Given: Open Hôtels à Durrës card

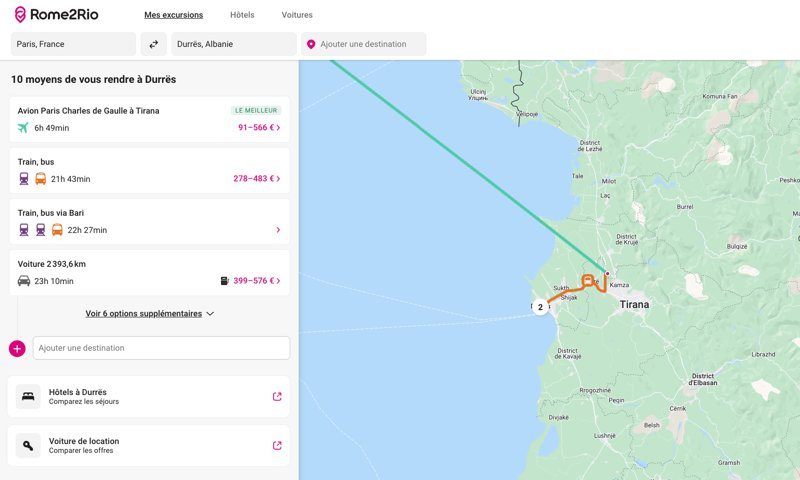Looking at the screenshot, I should (148, 397).
